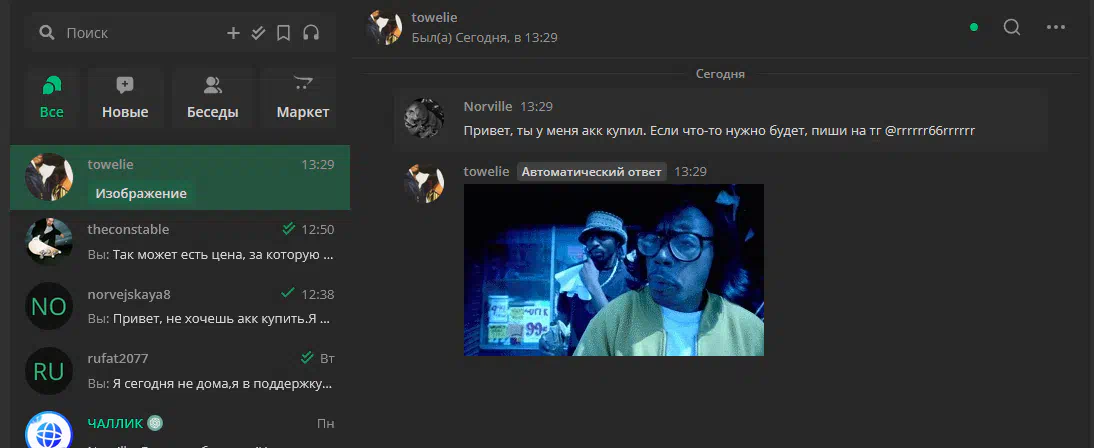This screenshot has width=1094, height=448.
Task: Open the image sent by towelie
Action: click(614, 270)
